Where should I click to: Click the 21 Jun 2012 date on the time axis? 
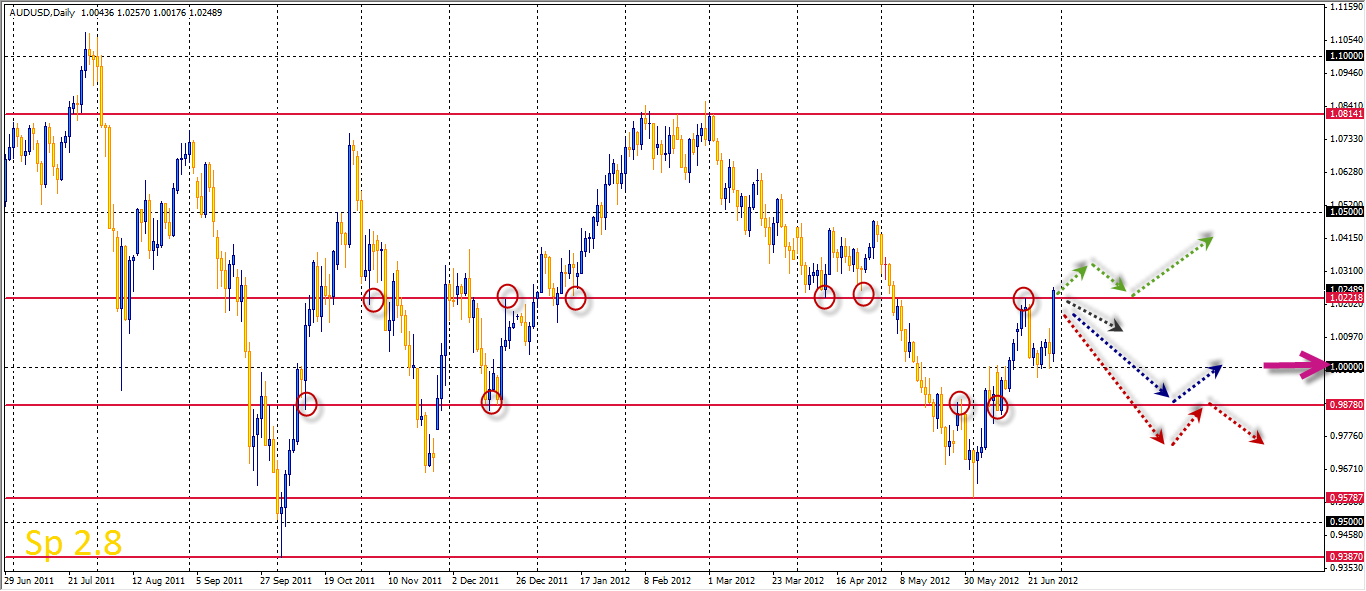[x=1054, y=579]
